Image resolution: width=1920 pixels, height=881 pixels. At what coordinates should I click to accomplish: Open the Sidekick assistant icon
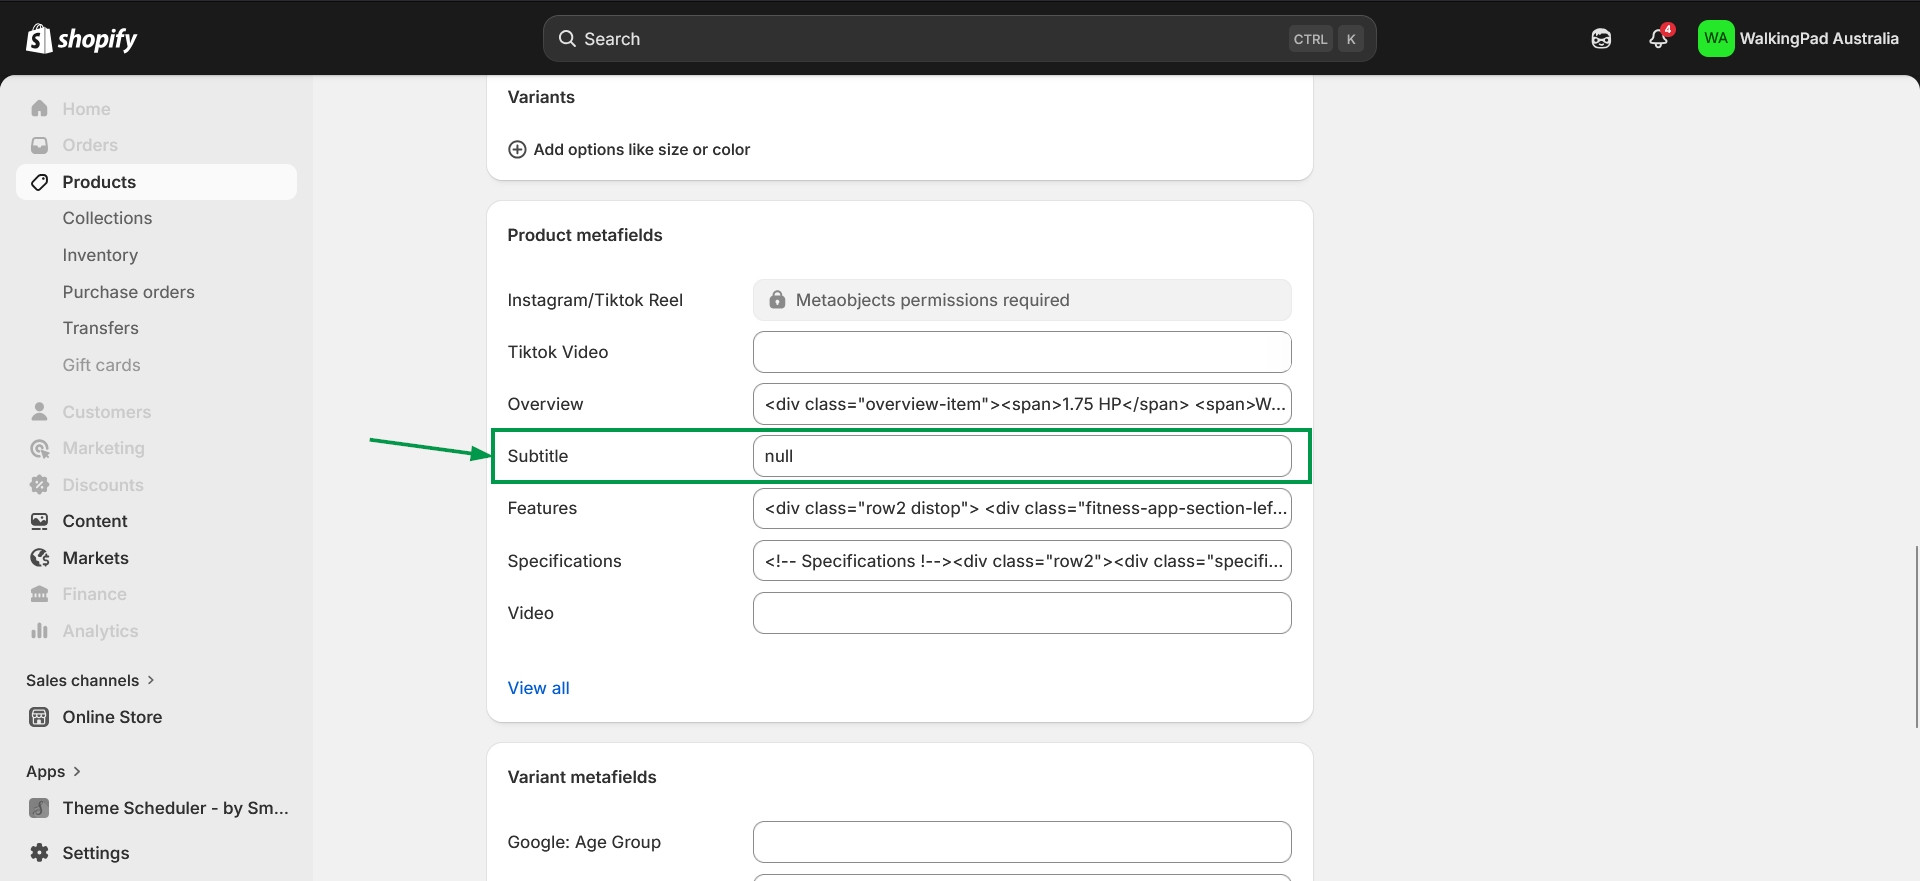click(1601, 39)
